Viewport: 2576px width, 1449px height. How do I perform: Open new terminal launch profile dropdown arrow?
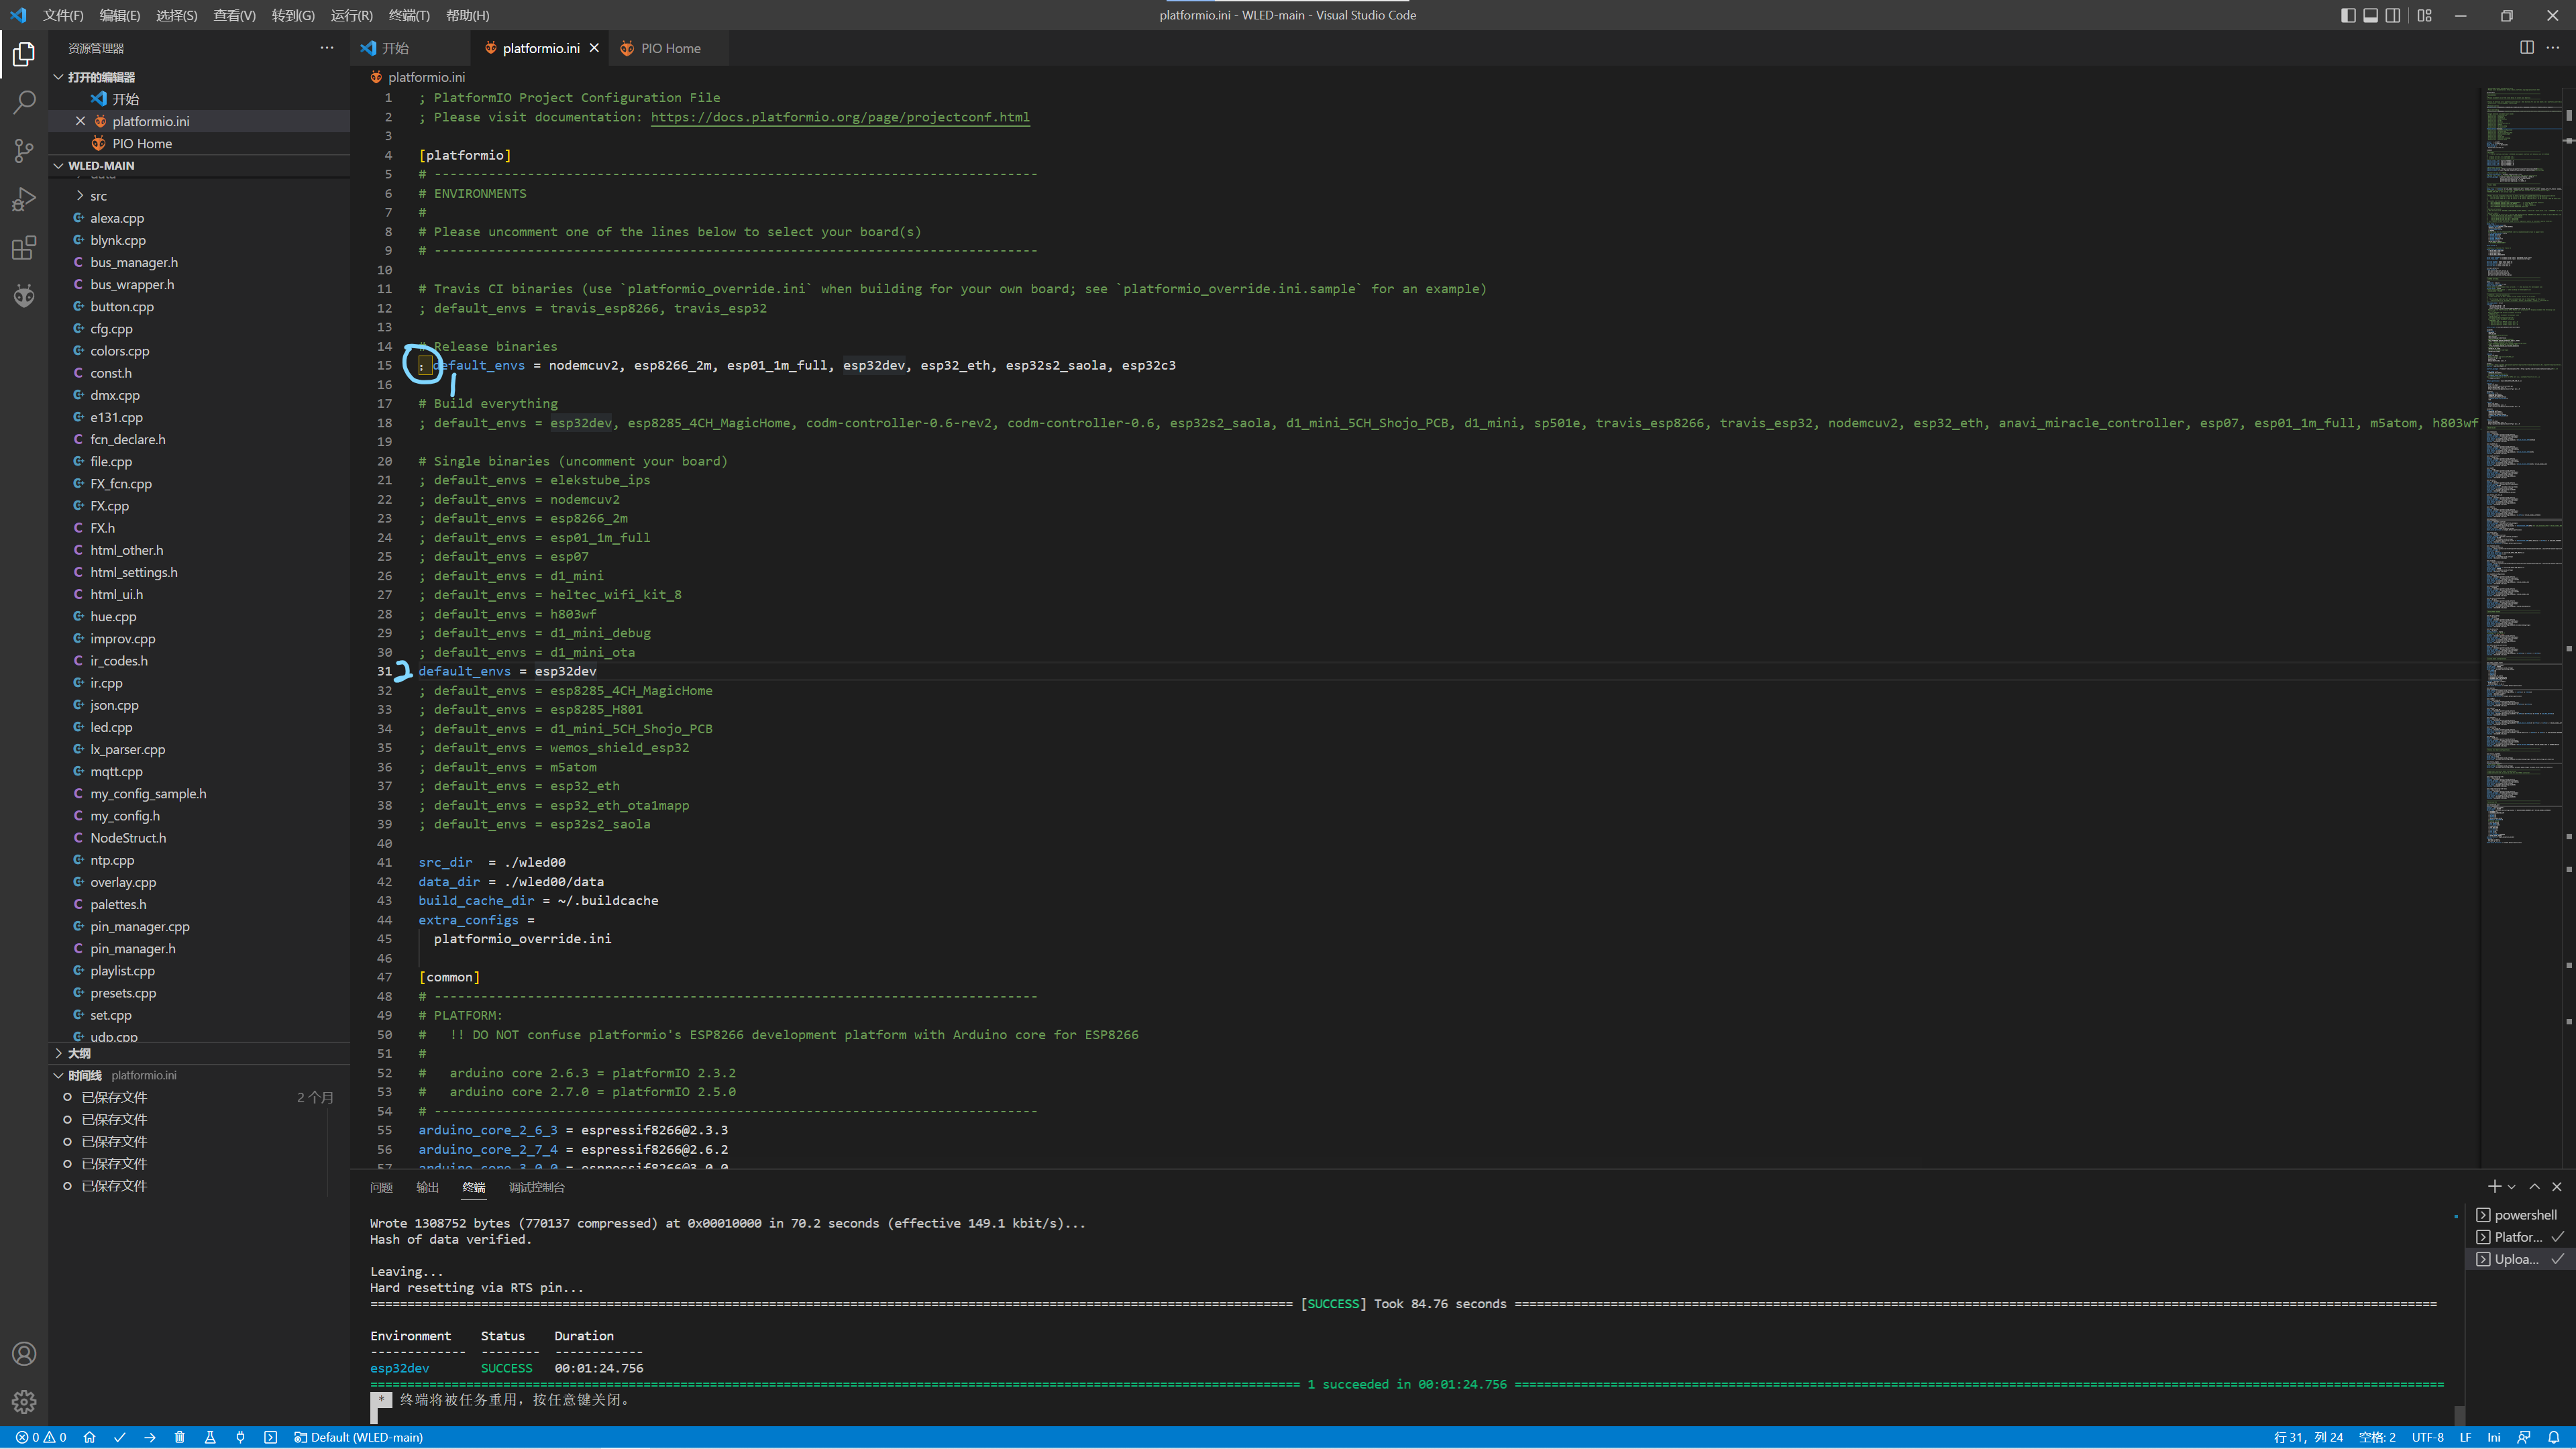click(2512, 1187)
